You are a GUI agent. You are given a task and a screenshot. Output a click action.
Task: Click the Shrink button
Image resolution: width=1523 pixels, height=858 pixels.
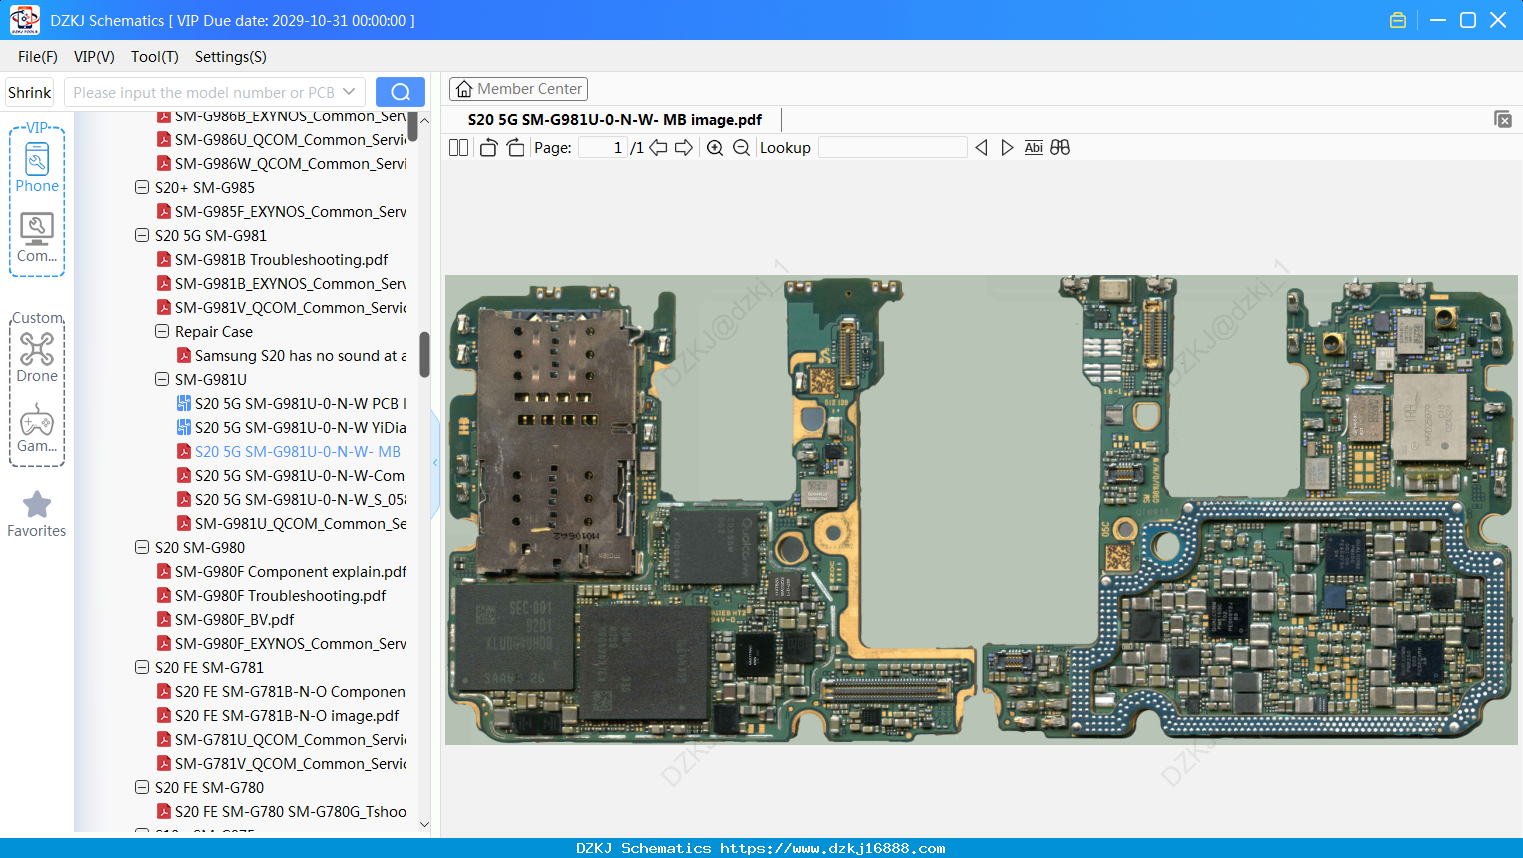(x=29, y=92)
